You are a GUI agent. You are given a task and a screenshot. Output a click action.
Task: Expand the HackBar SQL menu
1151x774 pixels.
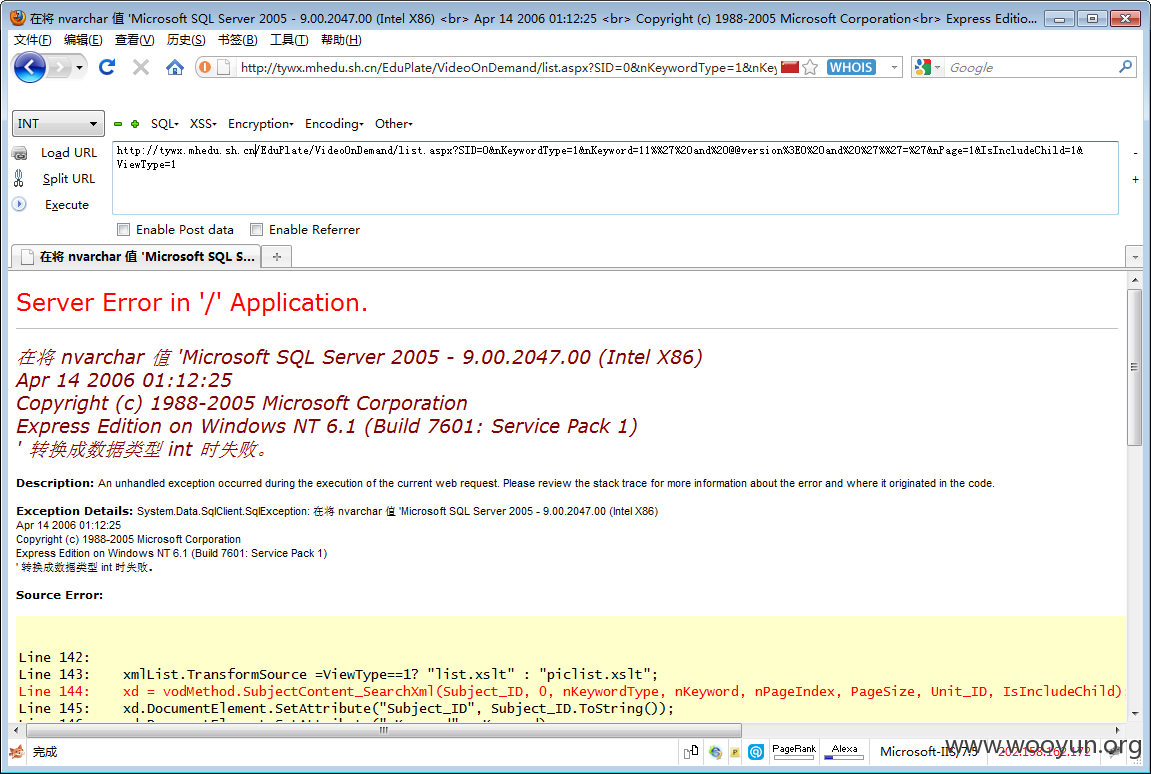[164, 123]
